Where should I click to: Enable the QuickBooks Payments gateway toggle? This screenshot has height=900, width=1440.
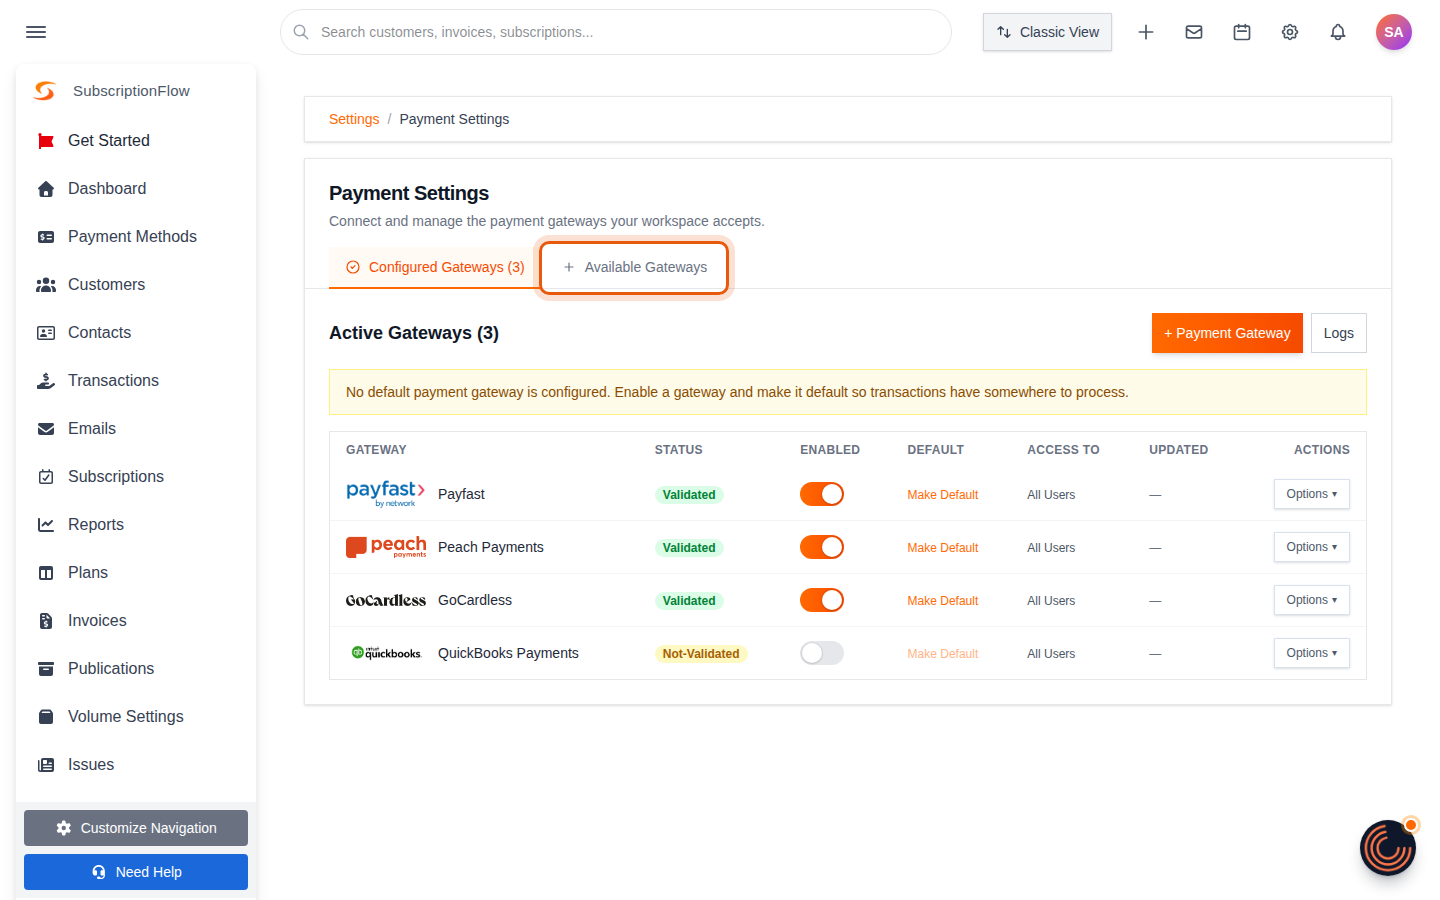click(822, 653)
